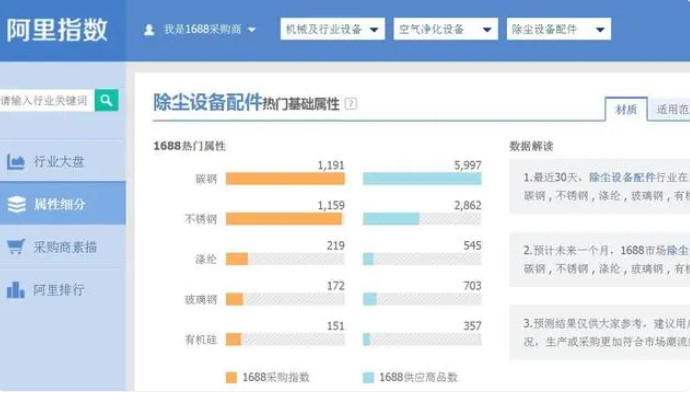Click the 除尘设备配件 link in data note 1
This screenshot has width=690, height=393.
click(x=622, y=177)
